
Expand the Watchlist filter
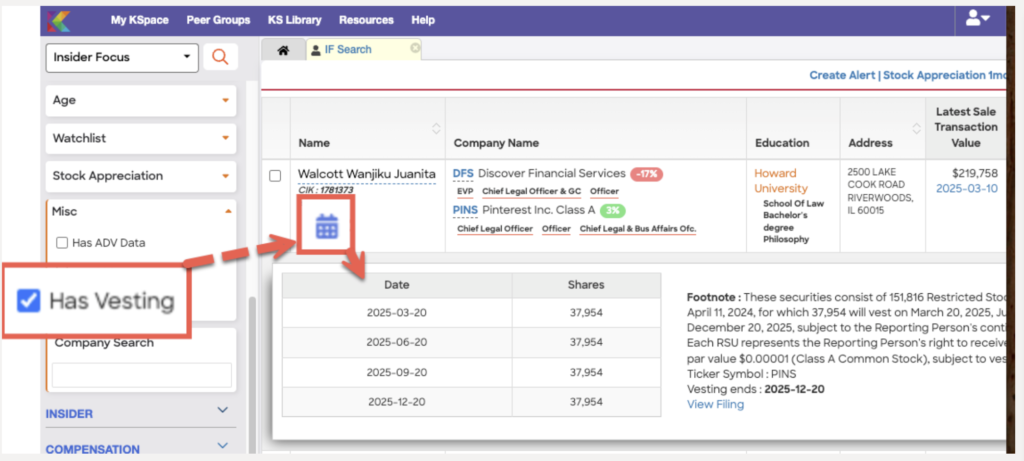(141, 138)
